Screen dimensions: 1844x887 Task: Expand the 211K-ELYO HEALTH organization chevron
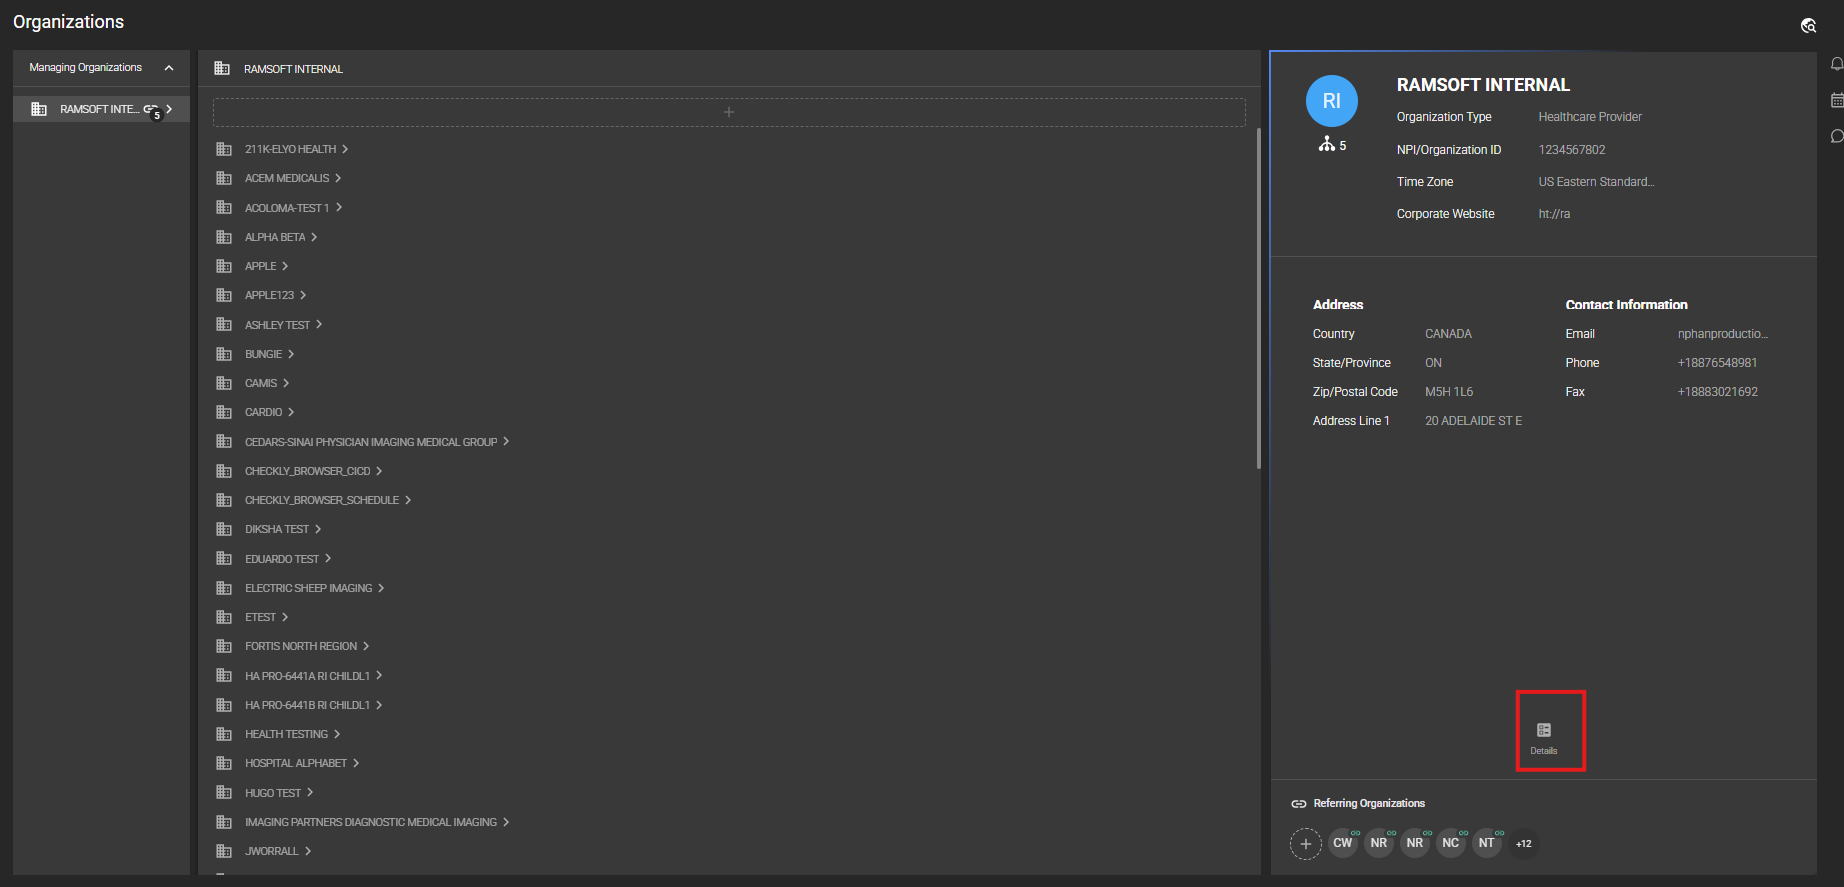345,149
